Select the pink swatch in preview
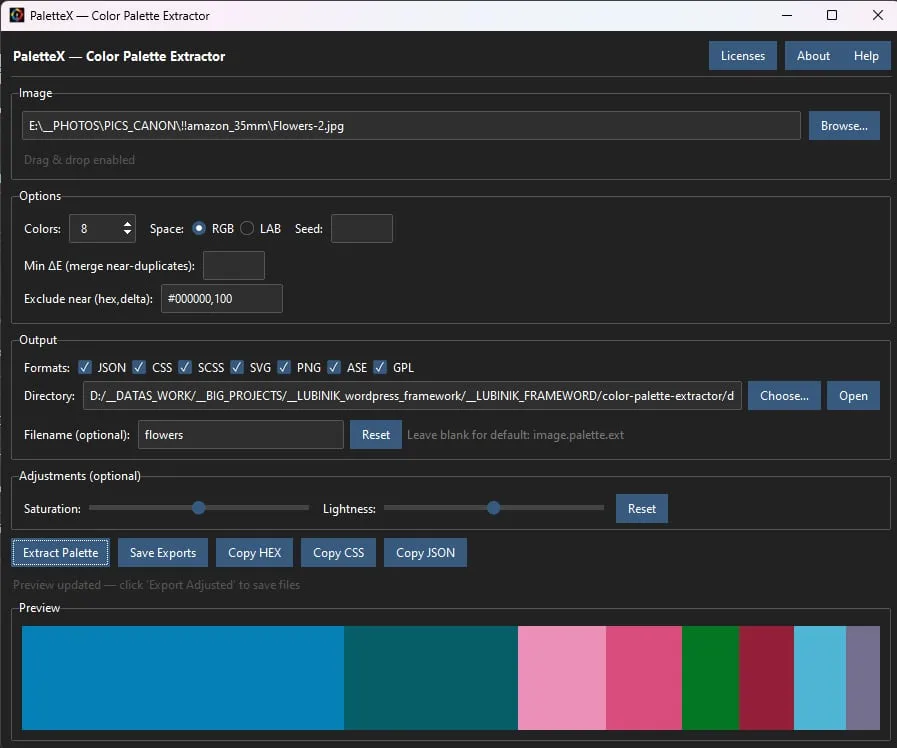 coord(561,678)
